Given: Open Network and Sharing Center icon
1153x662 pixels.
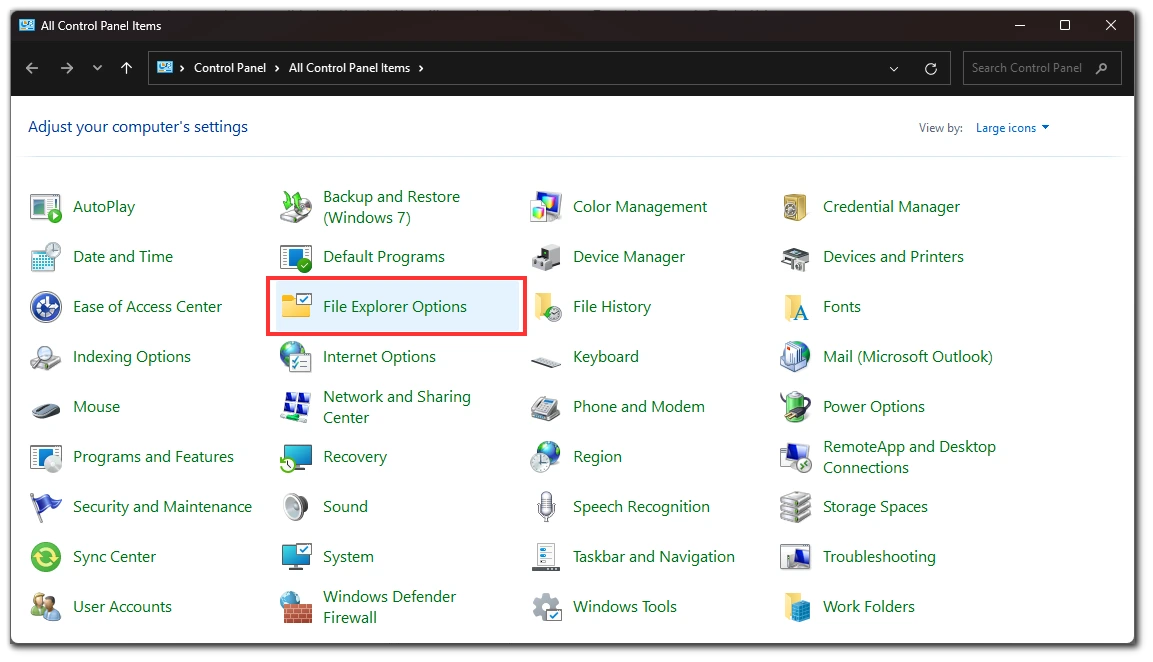Looking at the screenshot, I should pos(296,407).
